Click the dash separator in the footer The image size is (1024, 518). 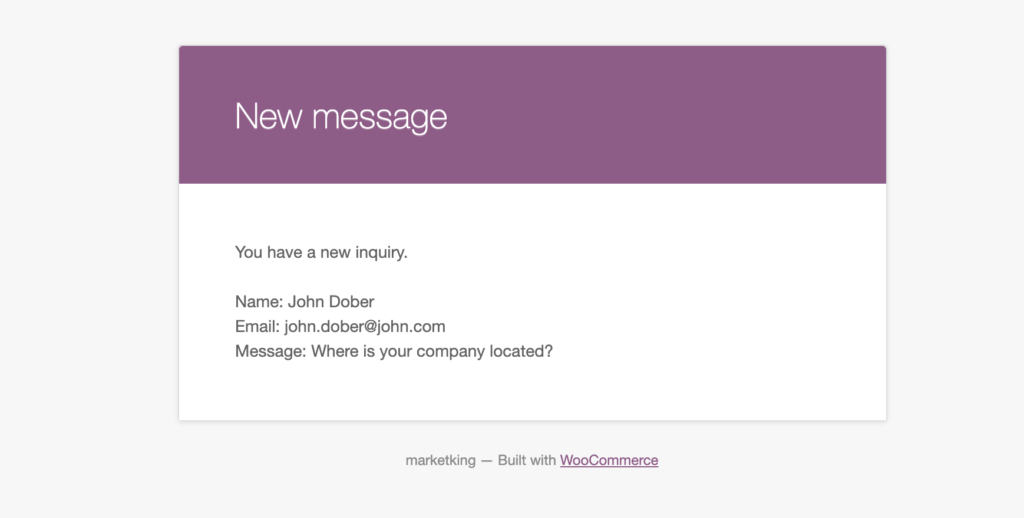tap(487, 461)
